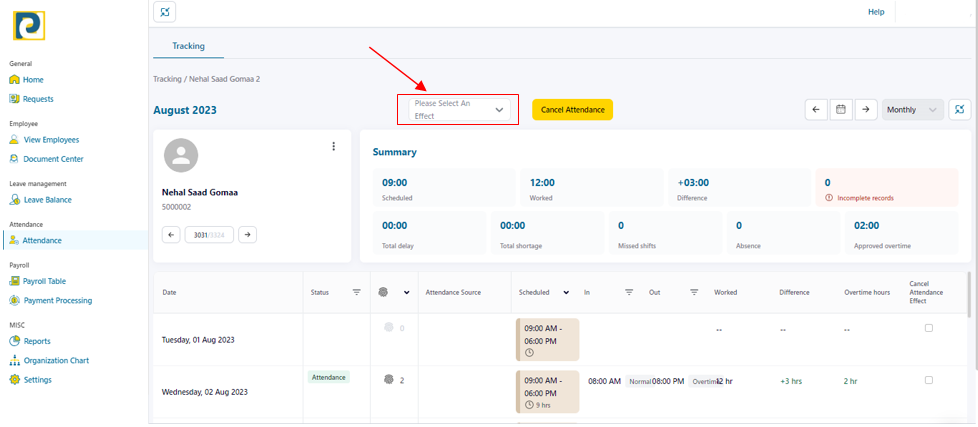Open employee card three-dot menu

click(334, 146)
